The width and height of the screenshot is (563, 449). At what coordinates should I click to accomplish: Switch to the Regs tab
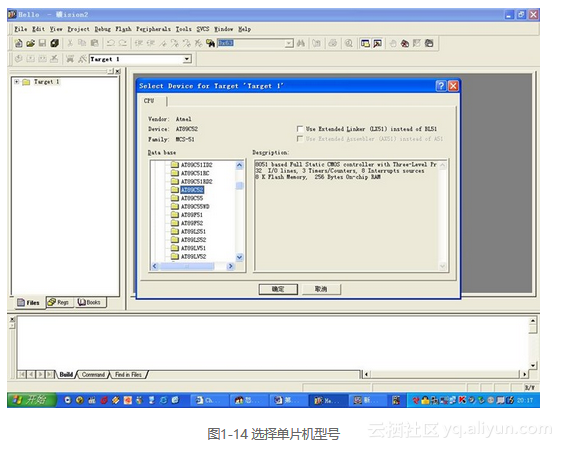59,303
